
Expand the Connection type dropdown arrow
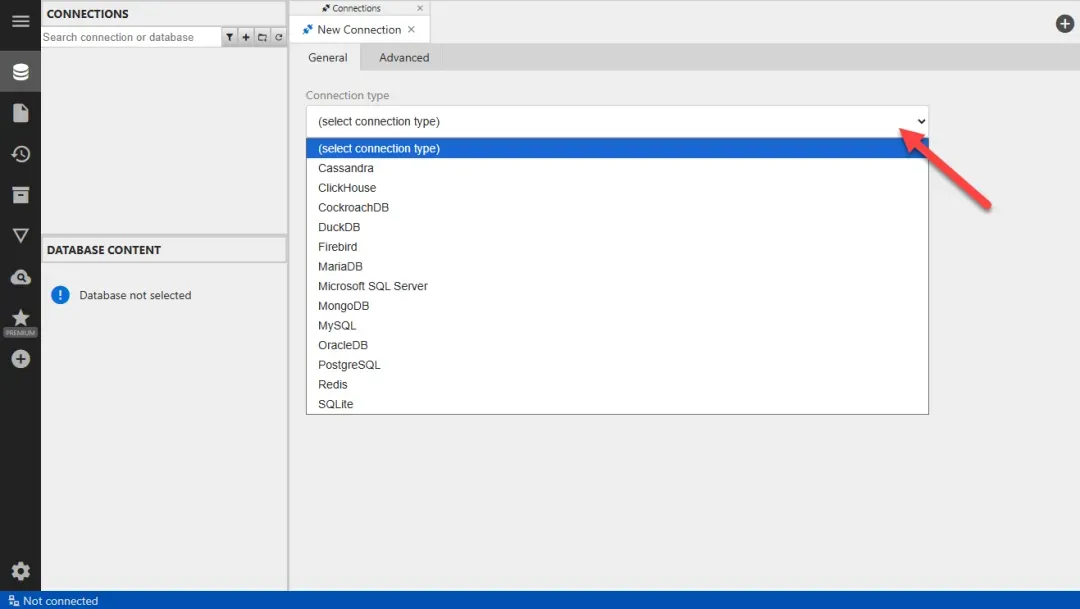(x=921, y=121)
